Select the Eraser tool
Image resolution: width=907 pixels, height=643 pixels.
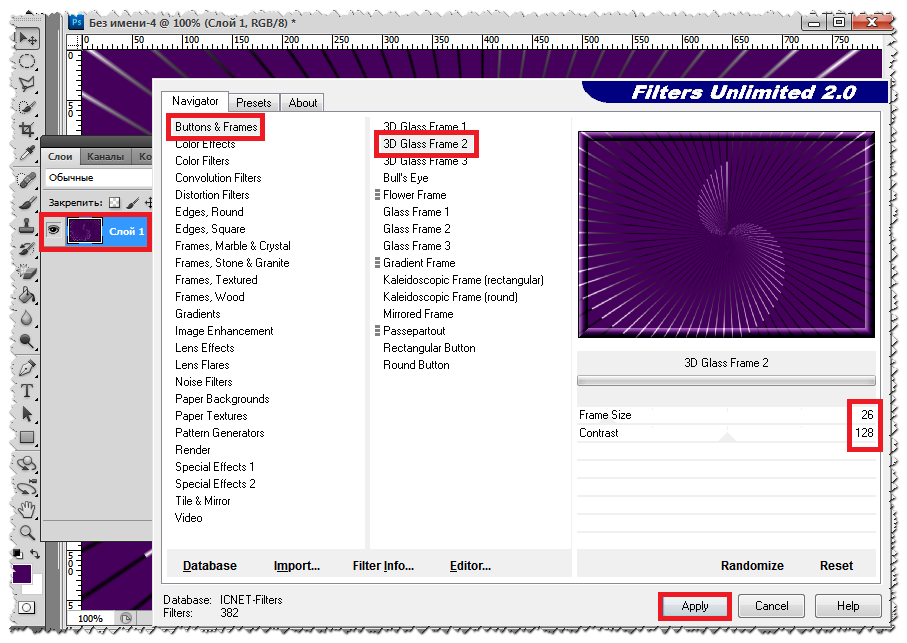point(27,272)
